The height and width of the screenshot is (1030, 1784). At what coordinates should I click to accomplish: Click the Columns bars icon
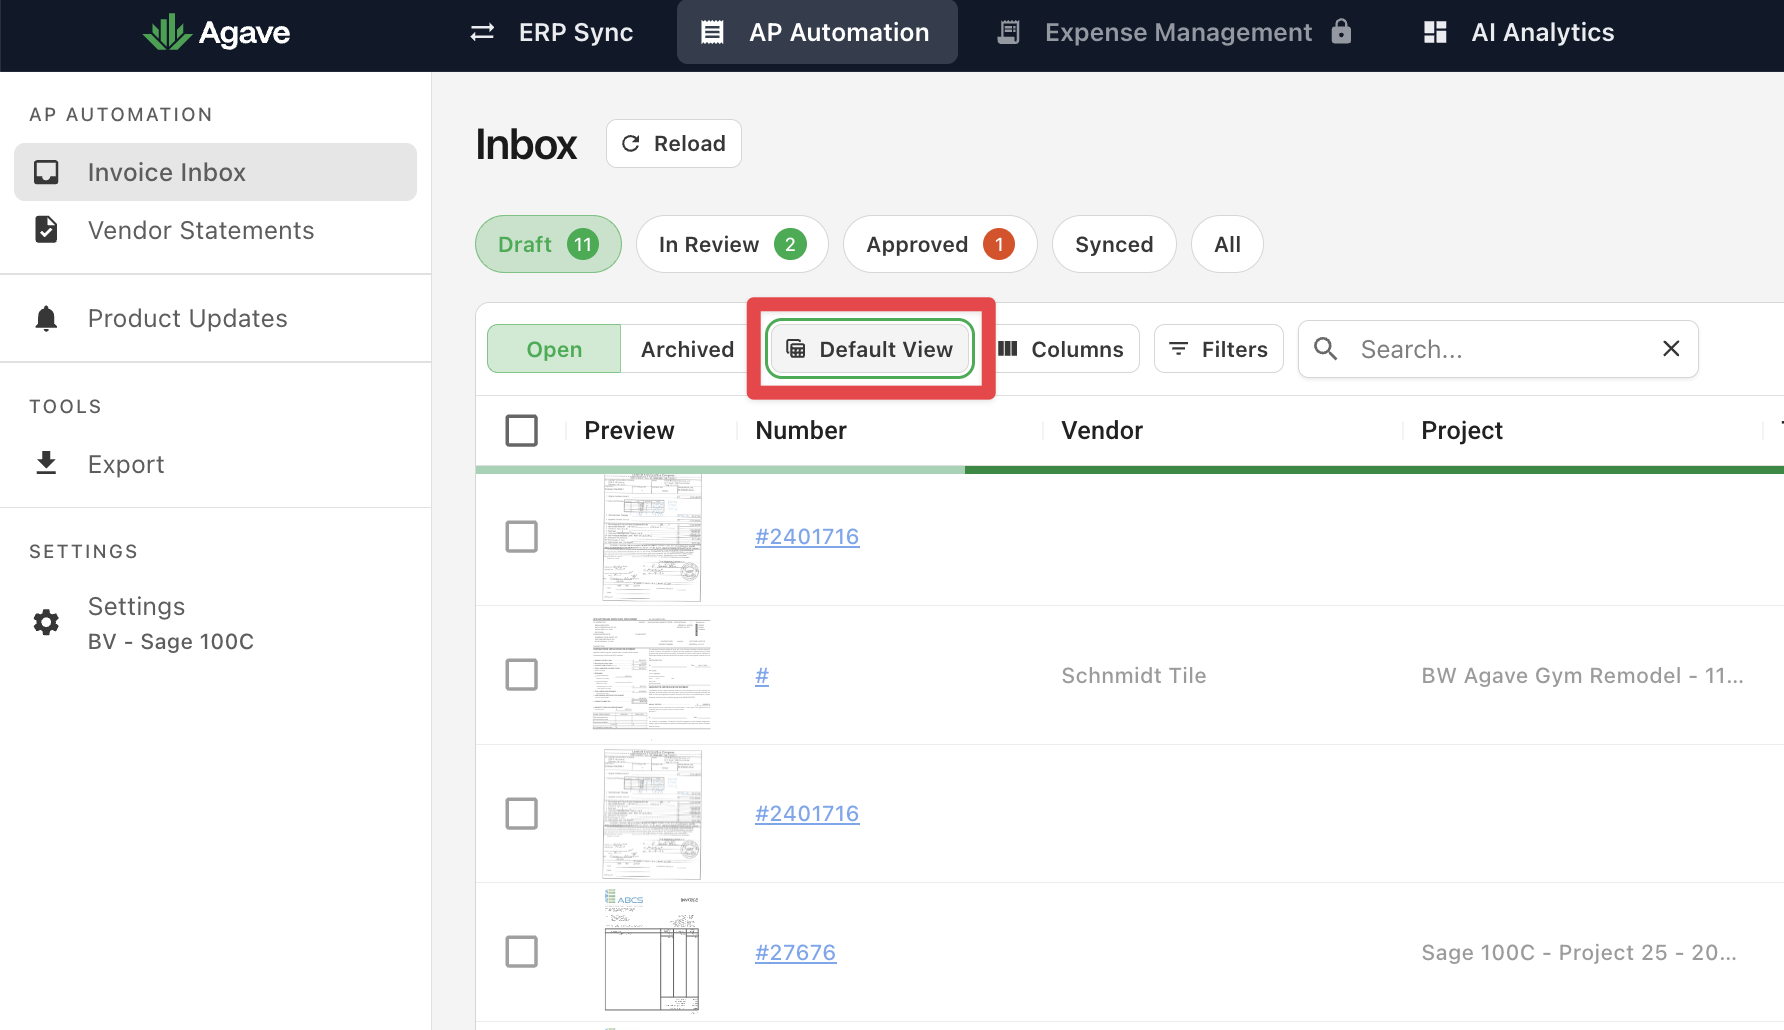1008,349
